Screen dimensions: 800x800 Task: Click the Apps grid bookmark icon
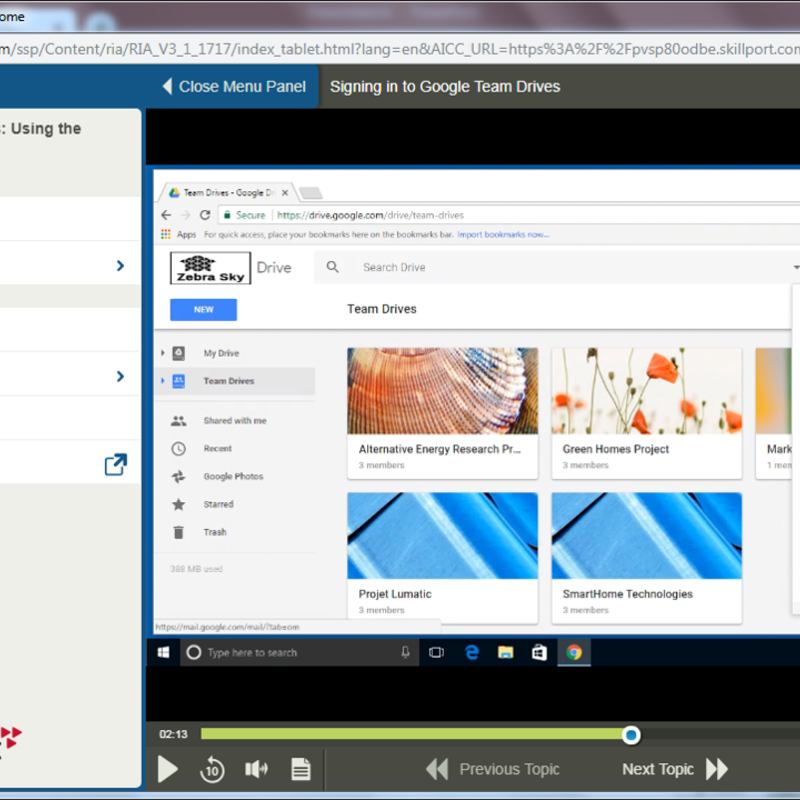(165, 234)
